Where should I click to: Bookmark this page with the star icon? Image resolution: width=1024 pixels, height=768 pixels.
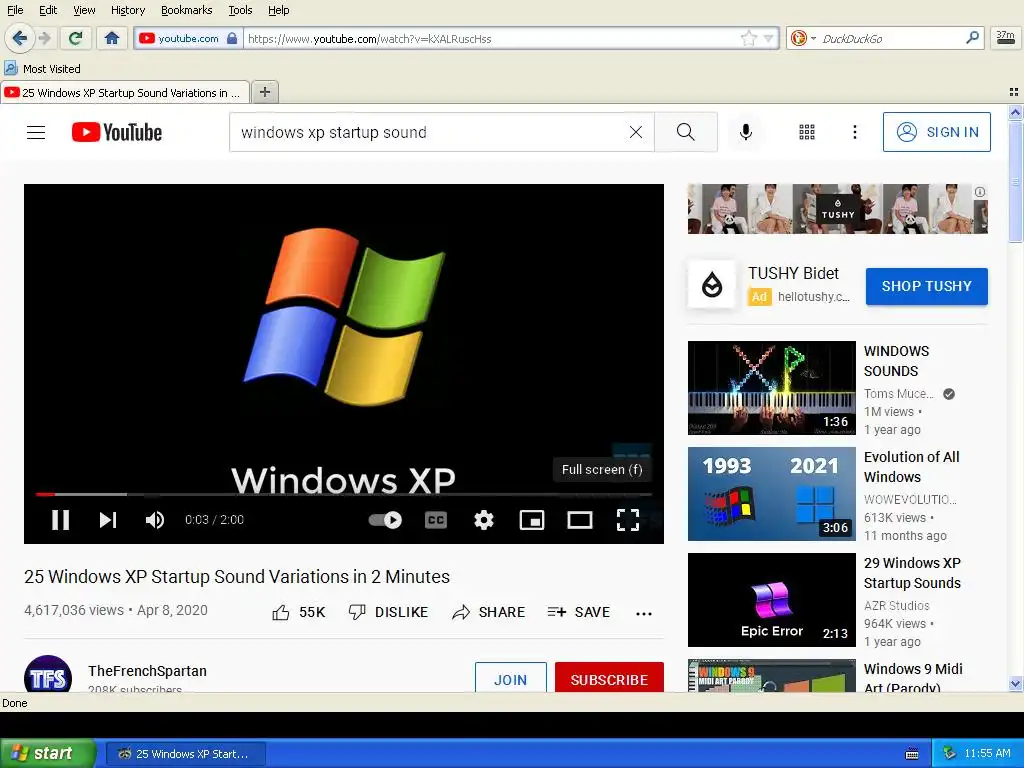click(x=748, y=39)
